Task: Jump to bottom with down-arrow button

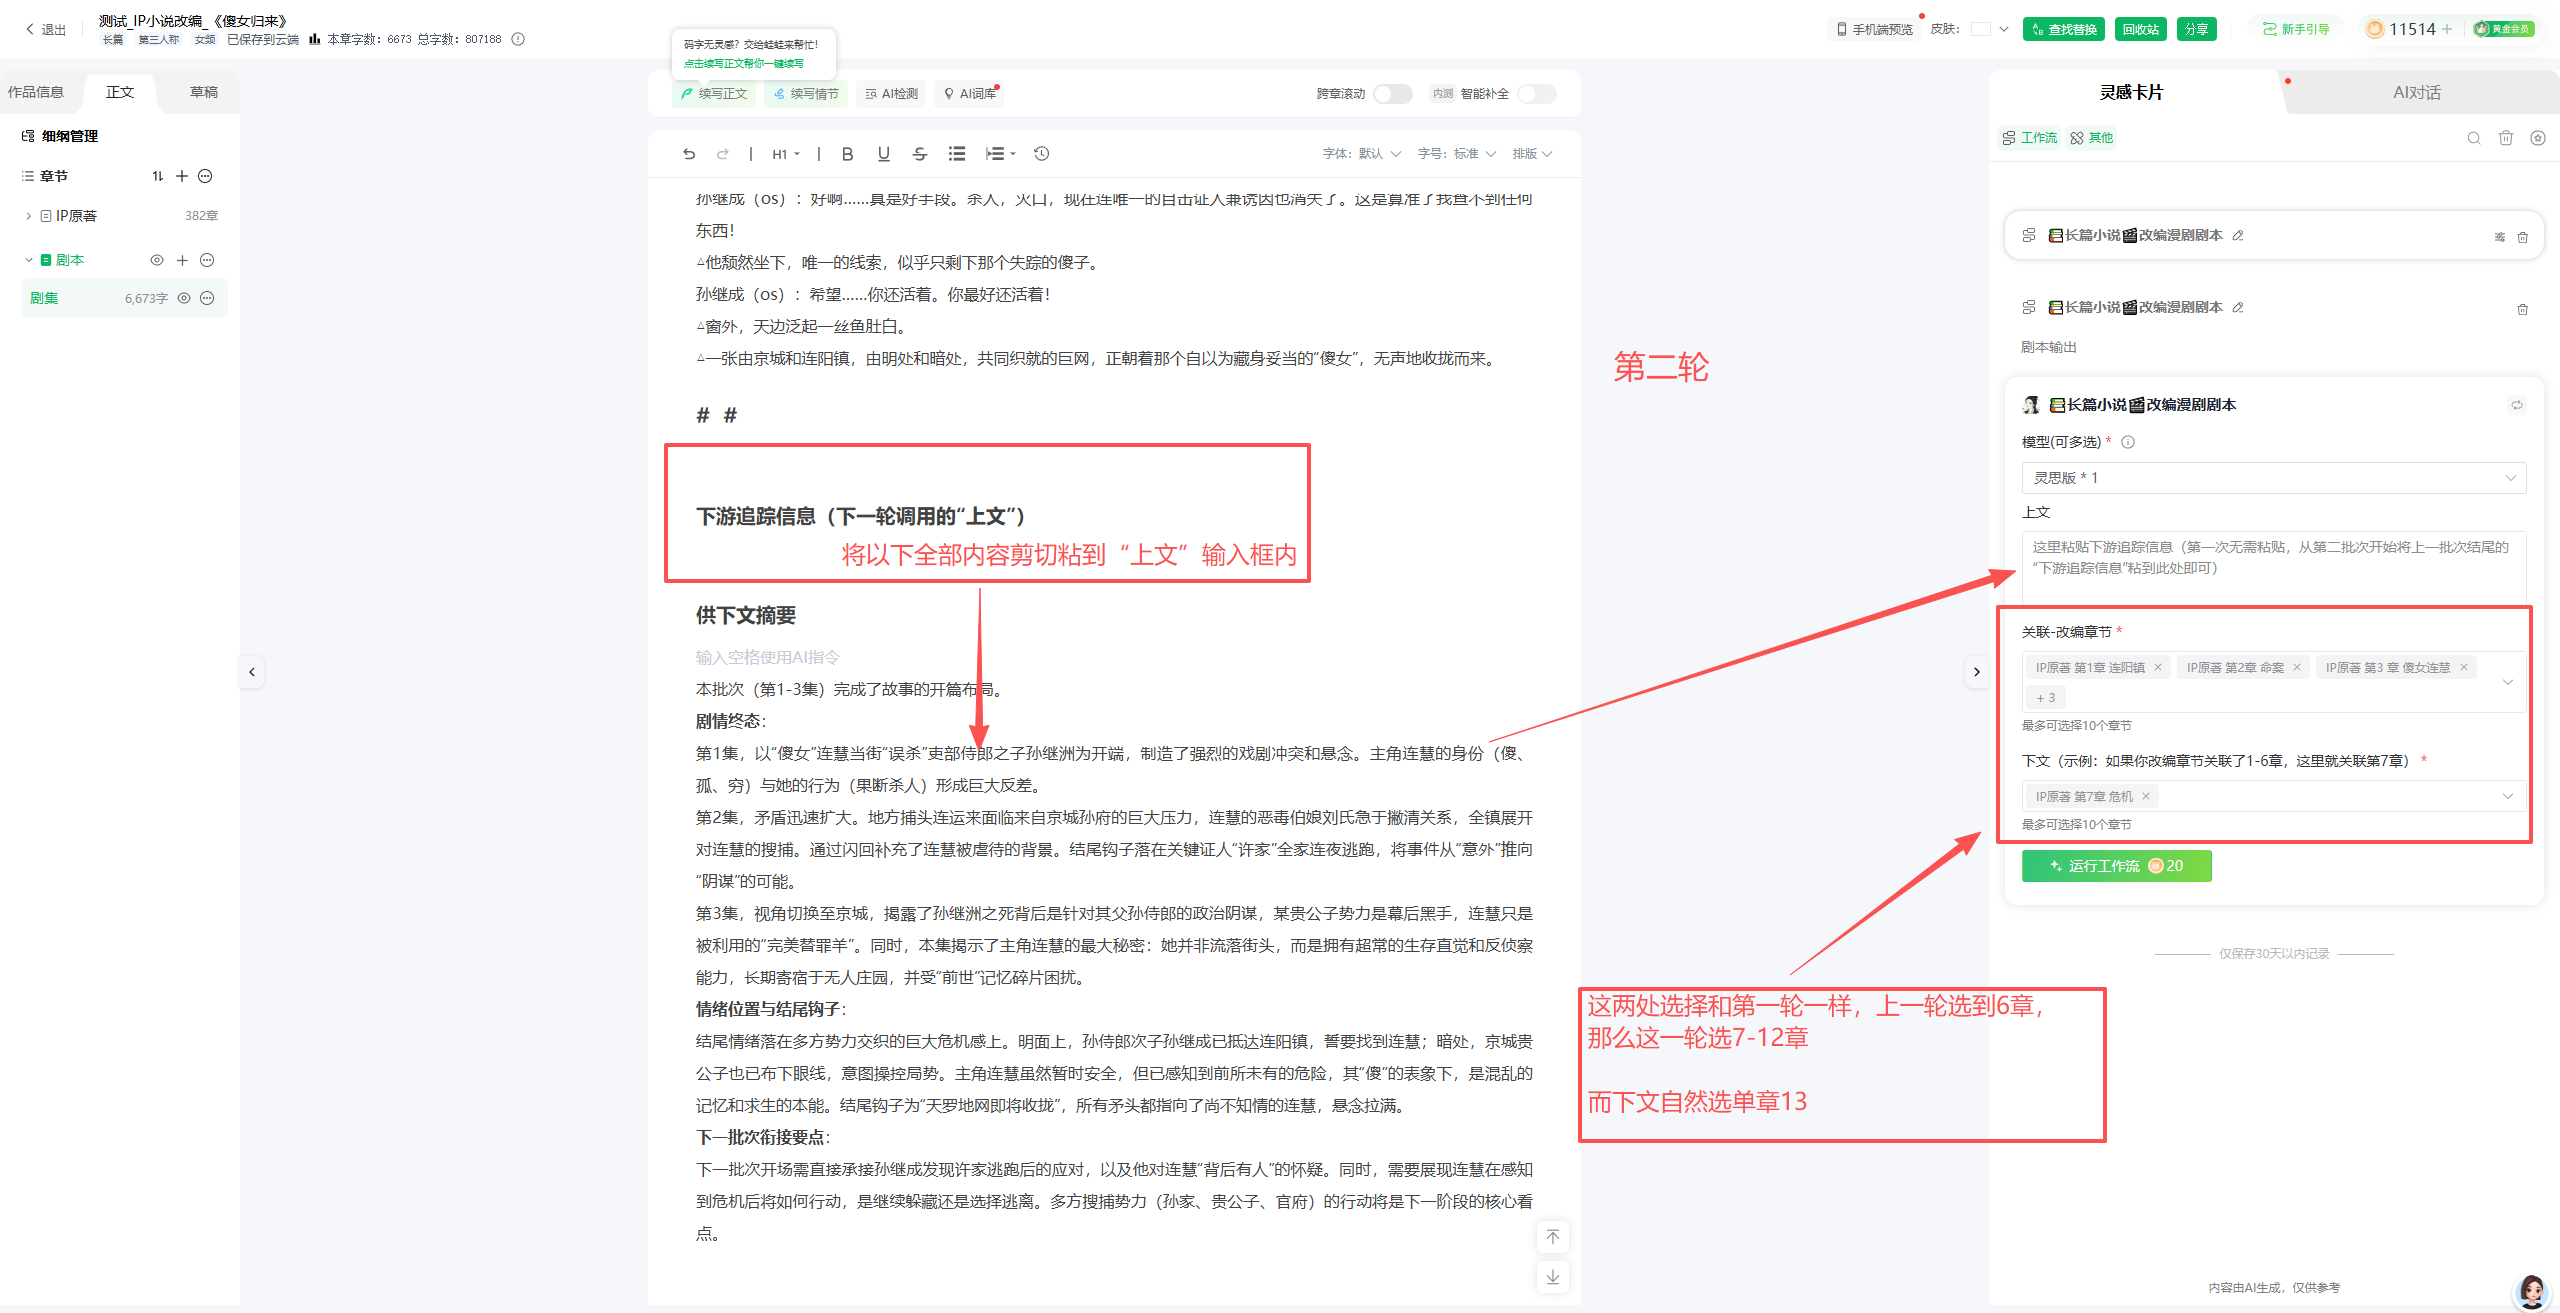Action: [1553, 1277]
